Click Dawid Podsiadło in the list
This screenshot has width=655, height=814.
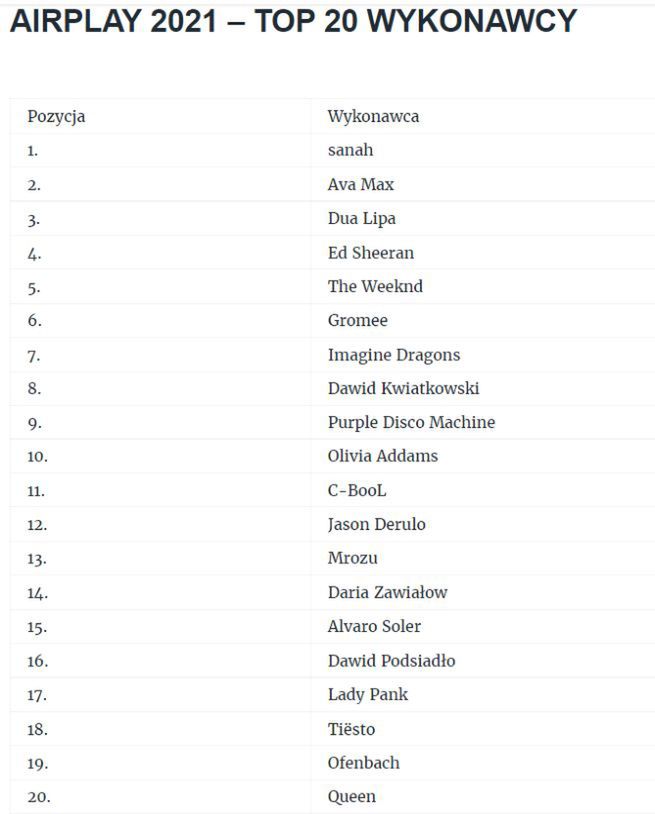(x=391, y=660)
